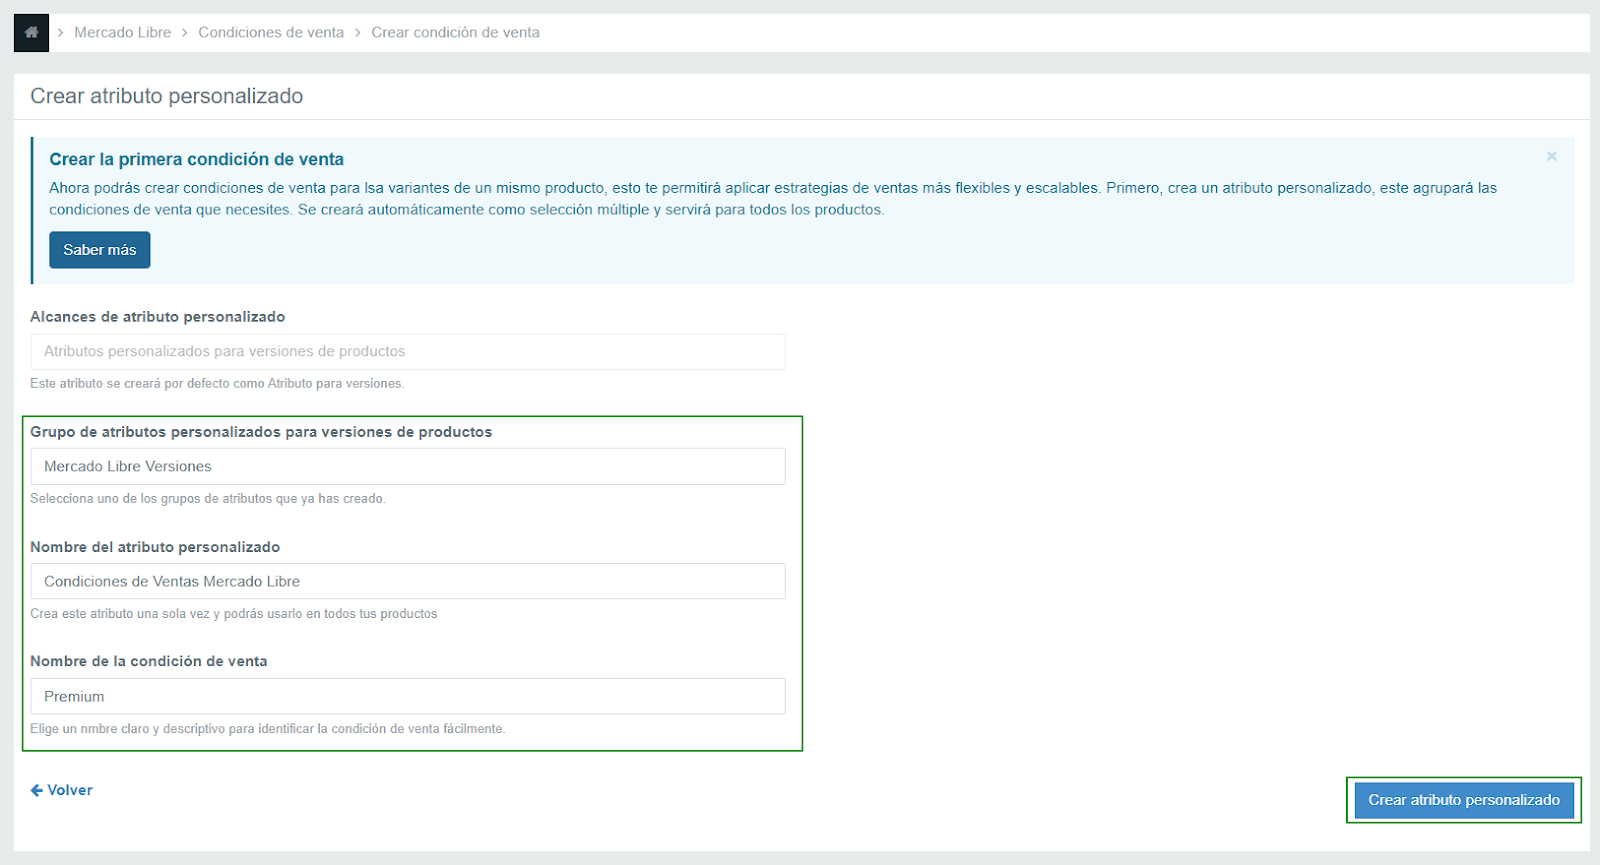1600x865 pixels.
Task: Select the Crear condición de venta breadcrumb
Action: (x=455, y=32)
